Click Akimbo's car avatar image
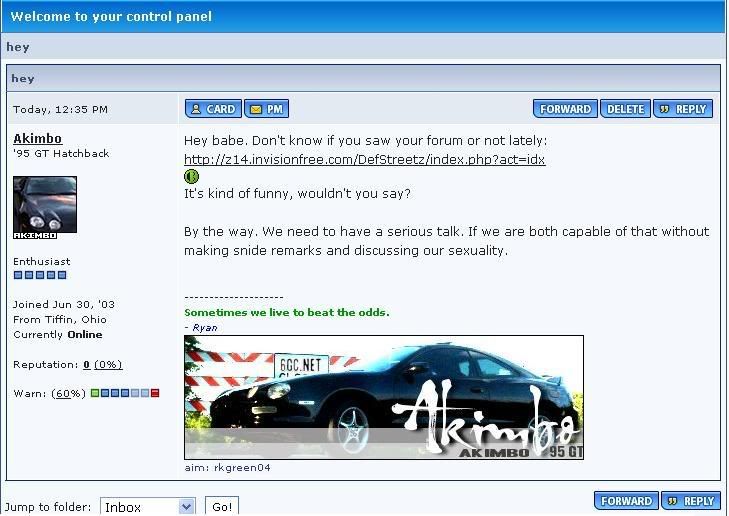Viewport: 729px width, 516px height. point(45,208)
